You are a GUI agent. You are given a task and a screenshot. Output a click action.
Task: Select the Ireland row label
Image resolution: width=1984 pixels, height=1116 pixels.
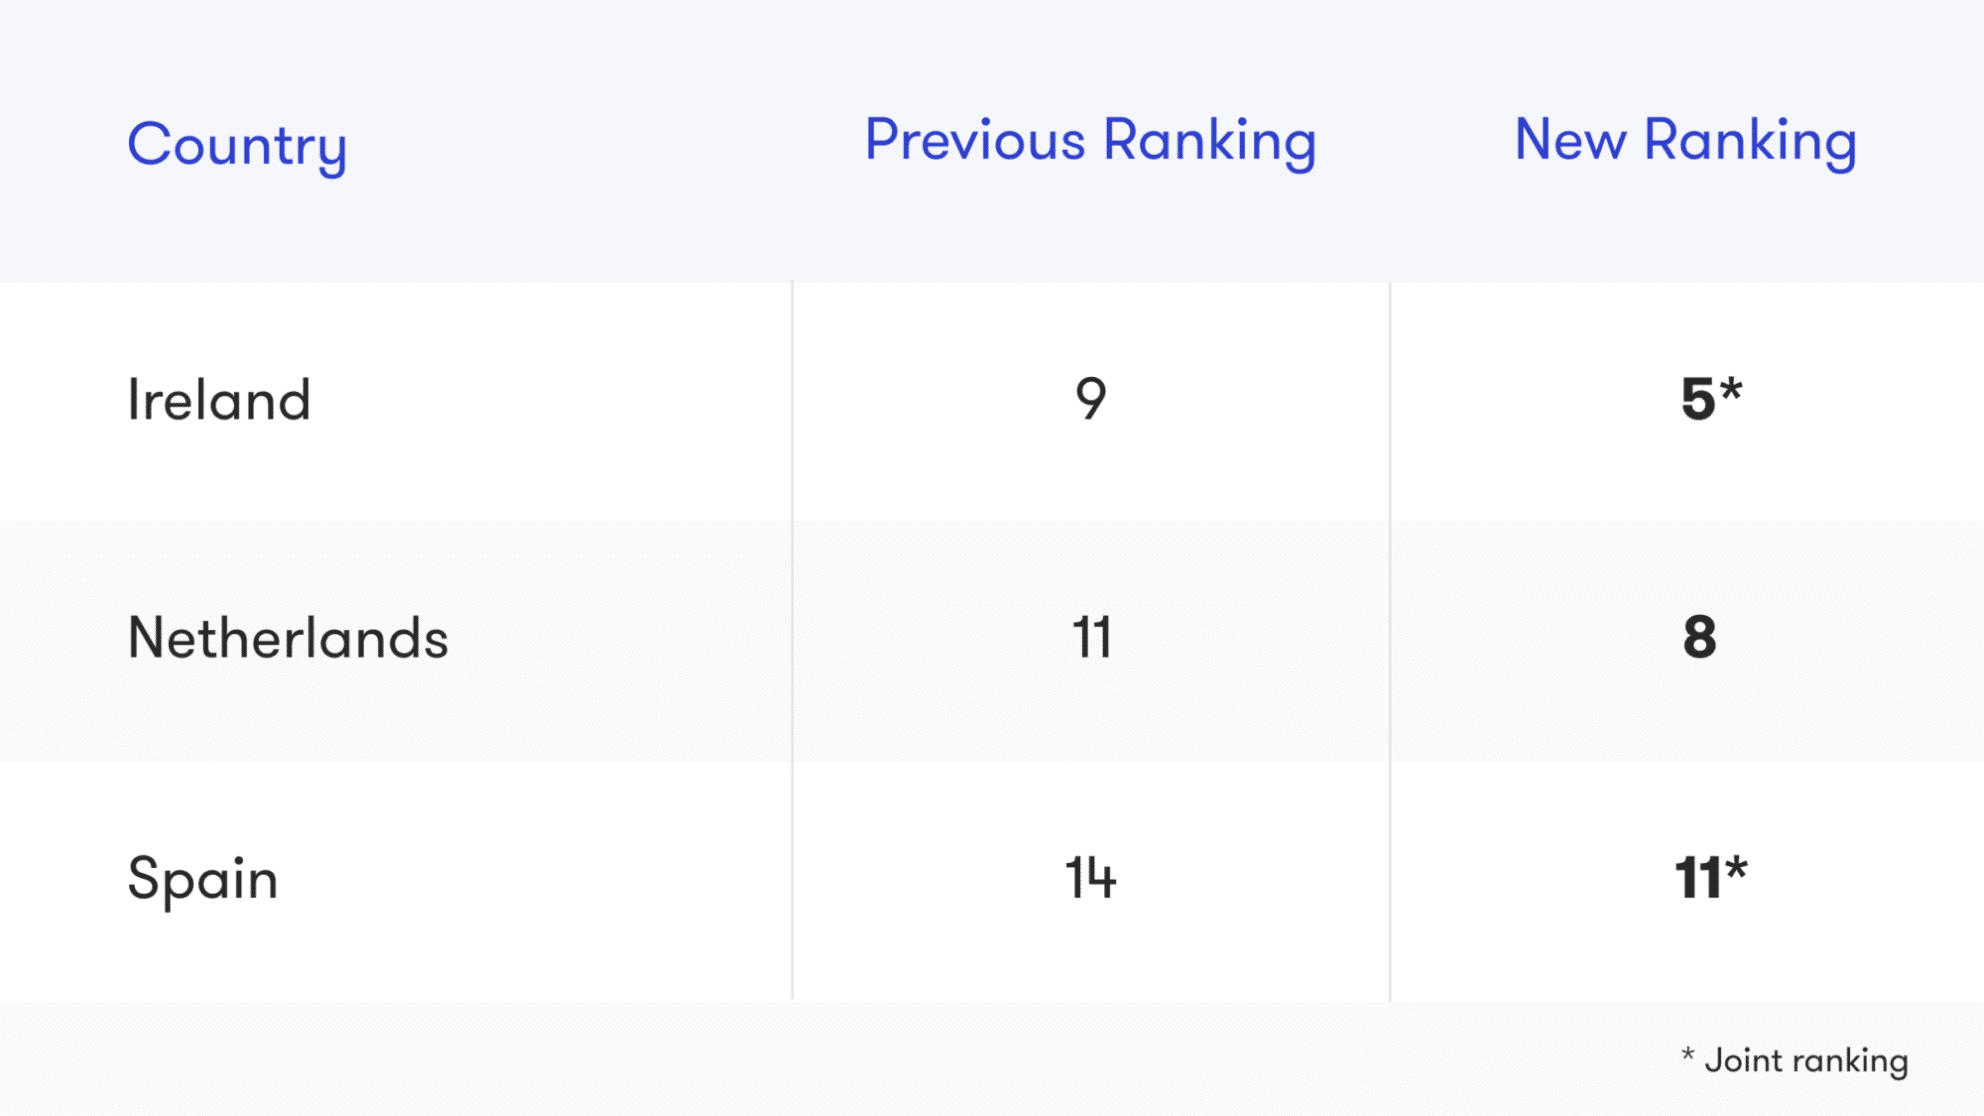coord(219,400)
